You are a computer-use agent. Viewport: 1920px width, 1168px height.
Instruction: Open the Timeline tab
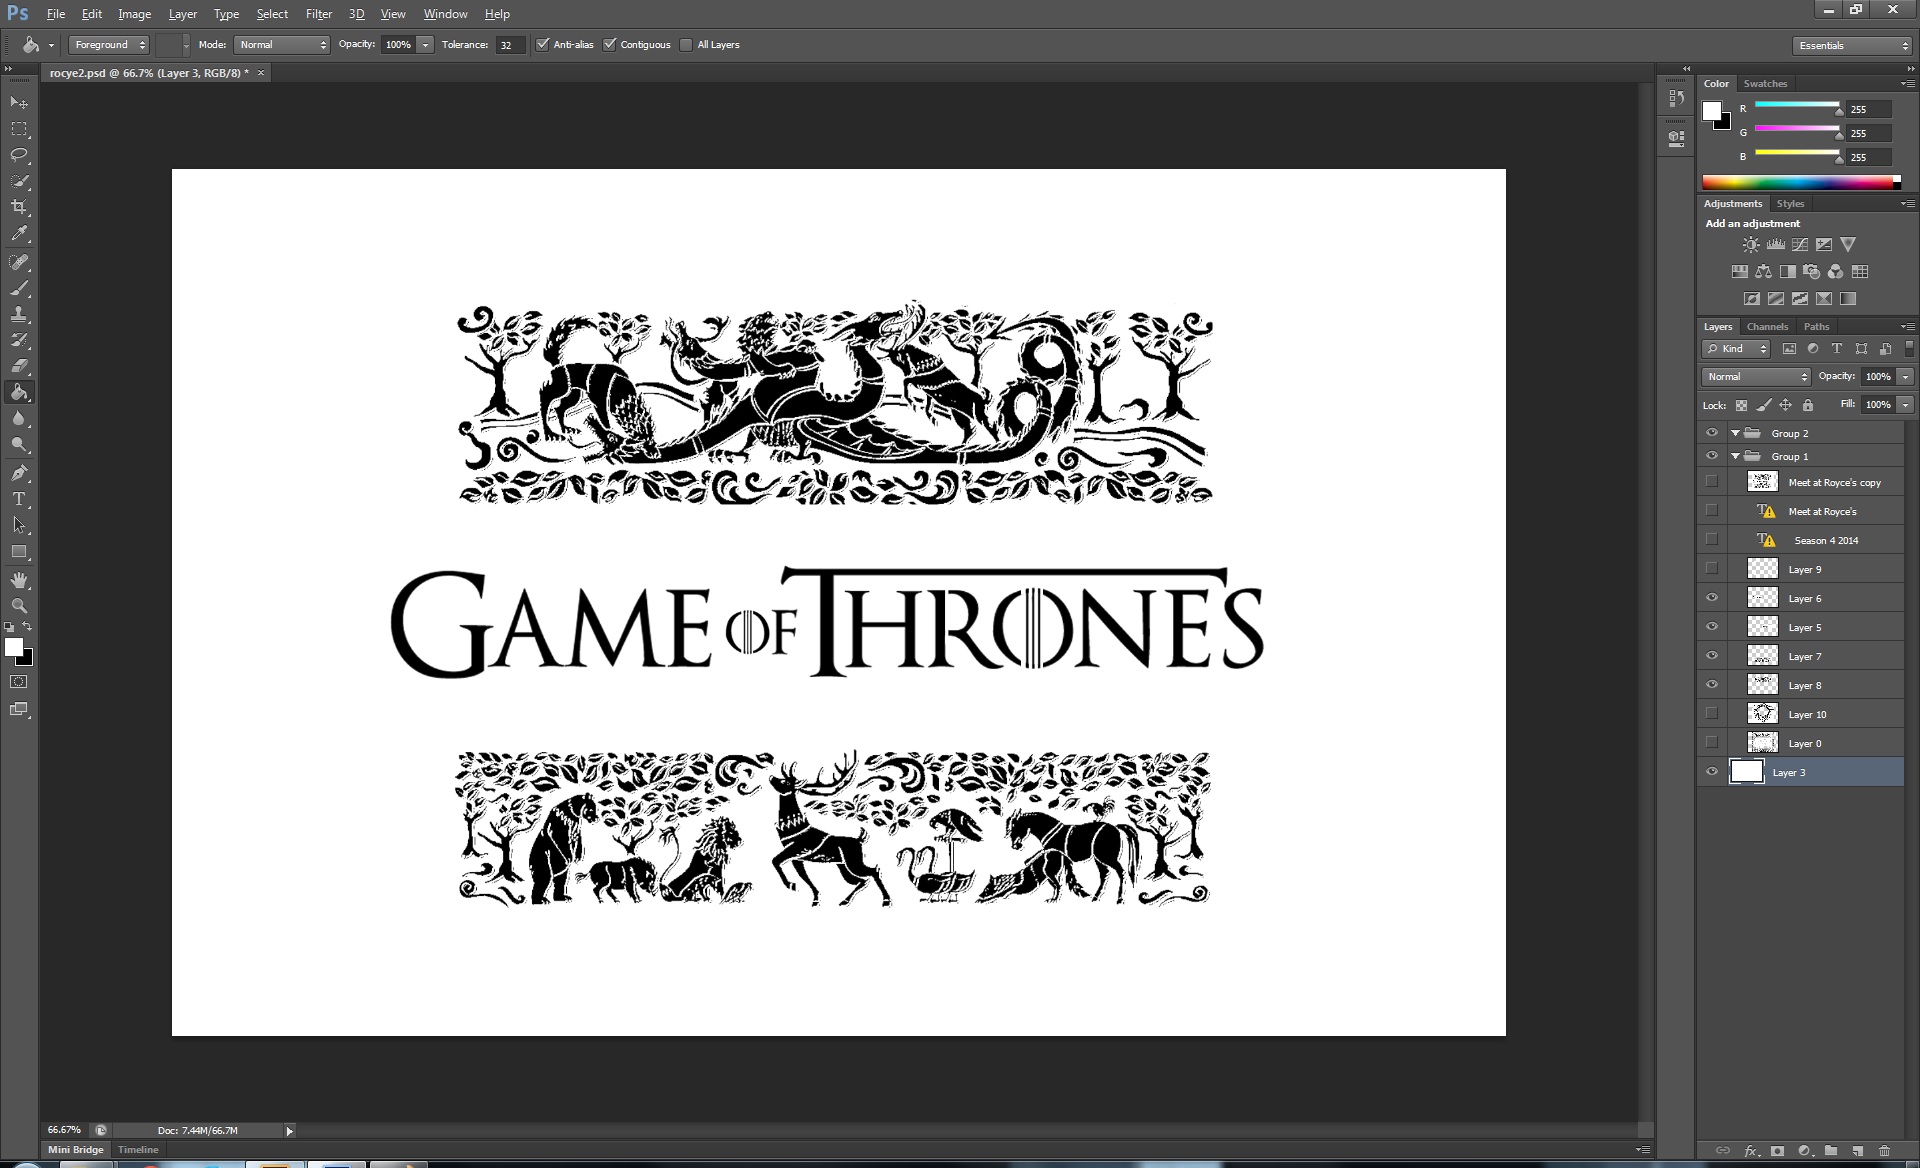tap(138, 1149)
